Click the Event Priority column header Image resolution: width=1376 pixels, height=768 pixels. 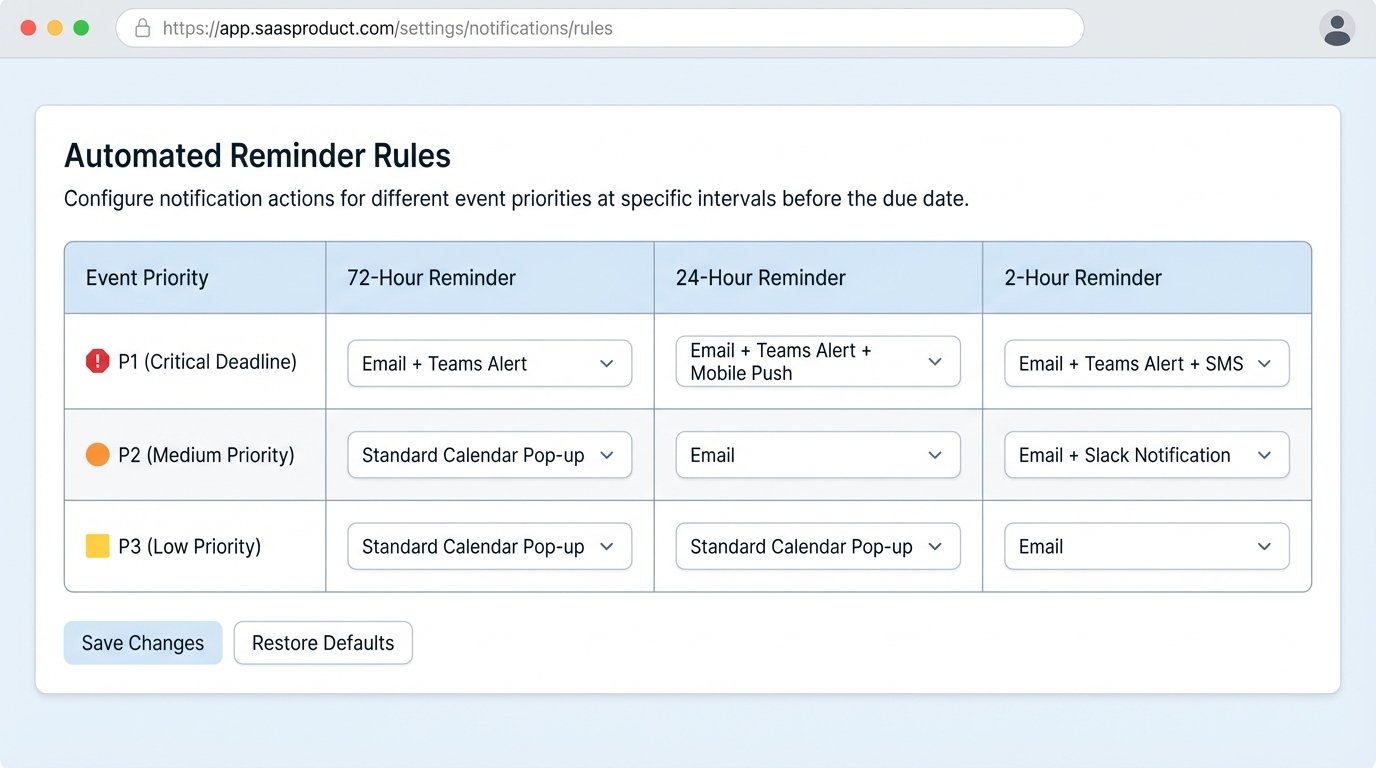click(146, 277)
